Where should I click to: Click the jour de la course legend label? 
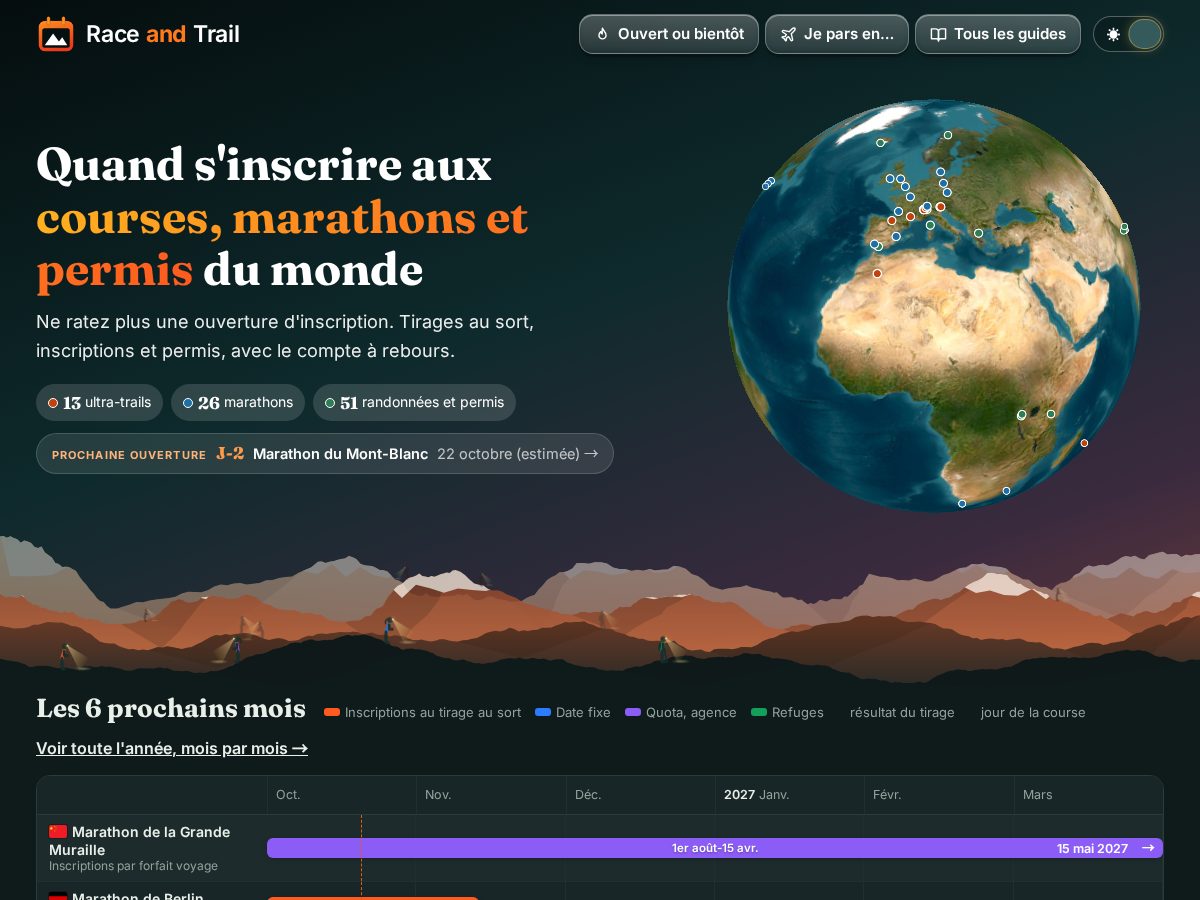click(x=1033, y=713)
